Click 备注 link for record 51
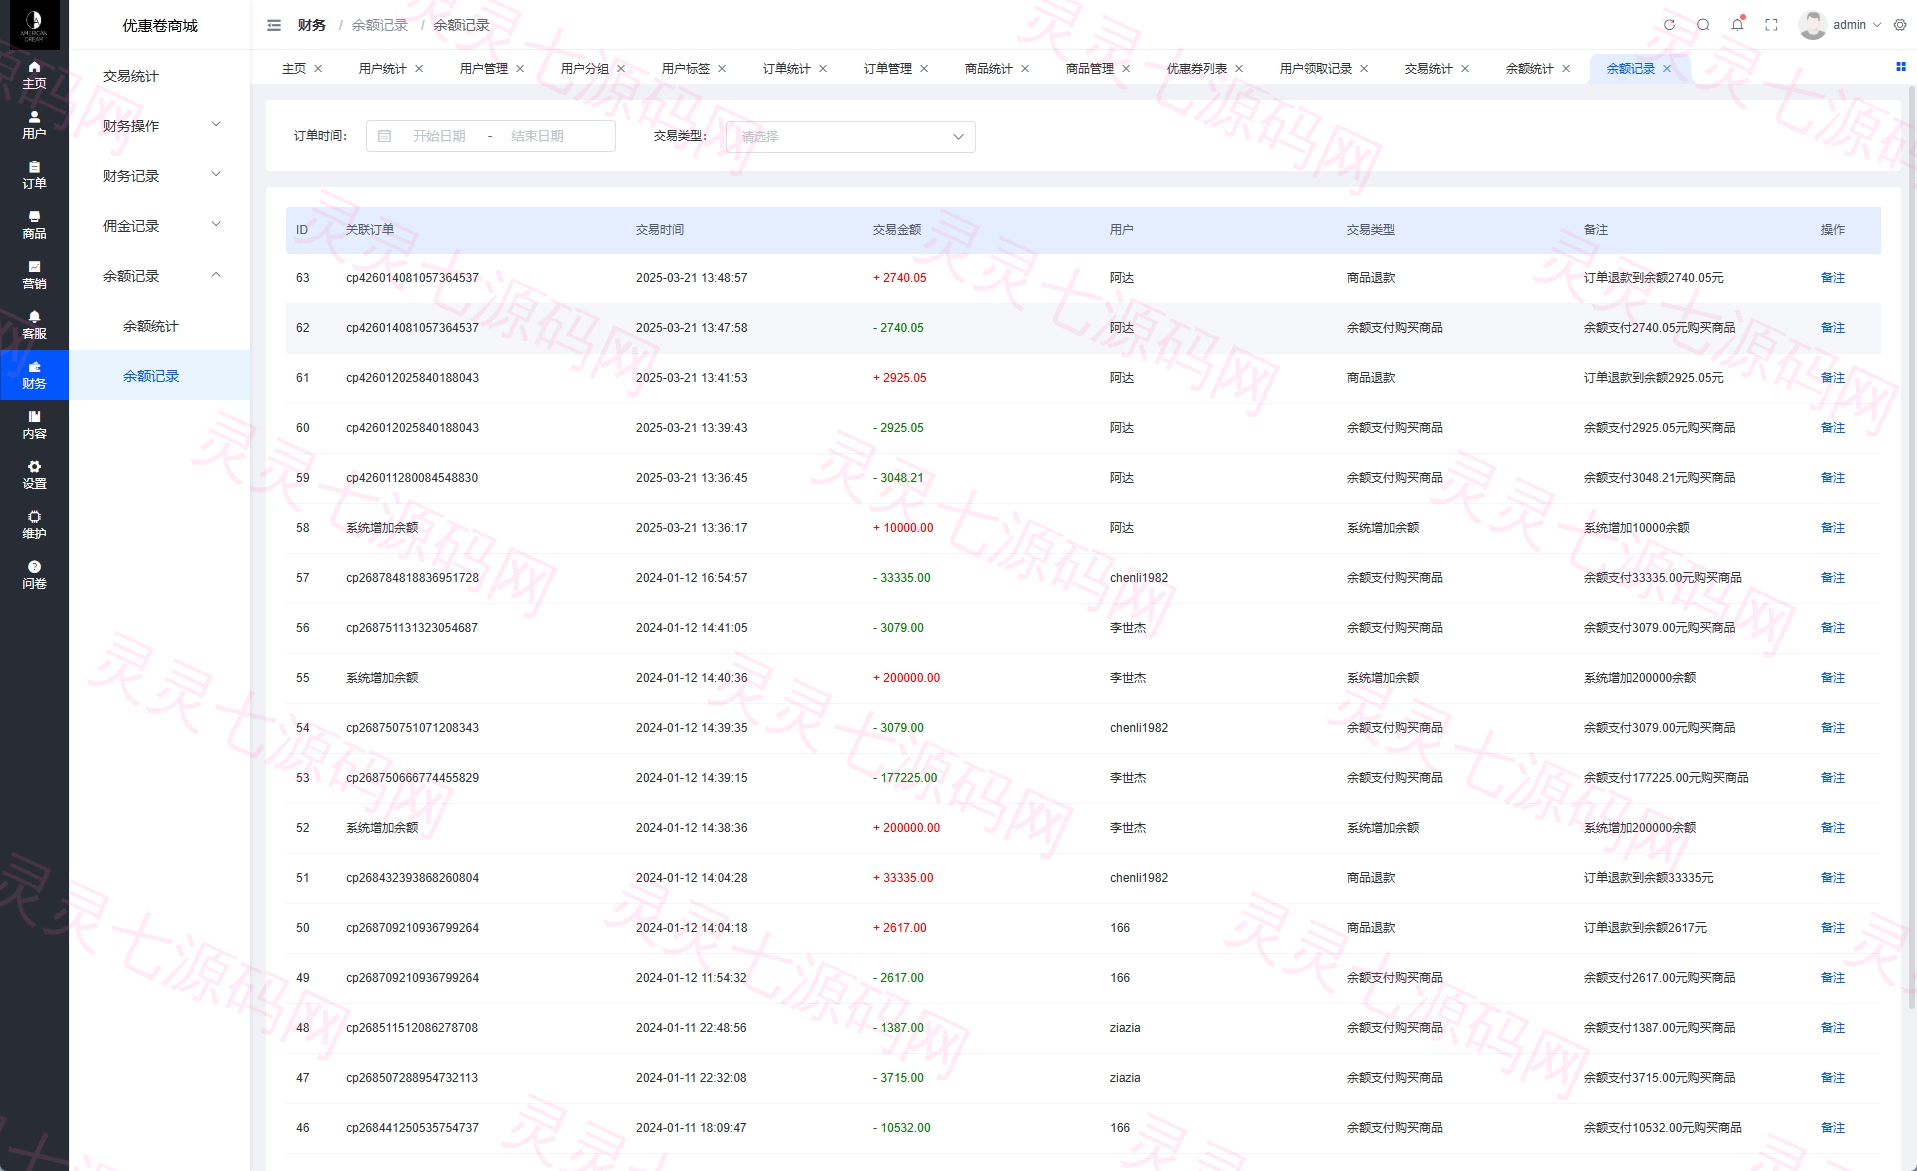Screen dimensions: 1917x1171 [x=1832, y=878]
